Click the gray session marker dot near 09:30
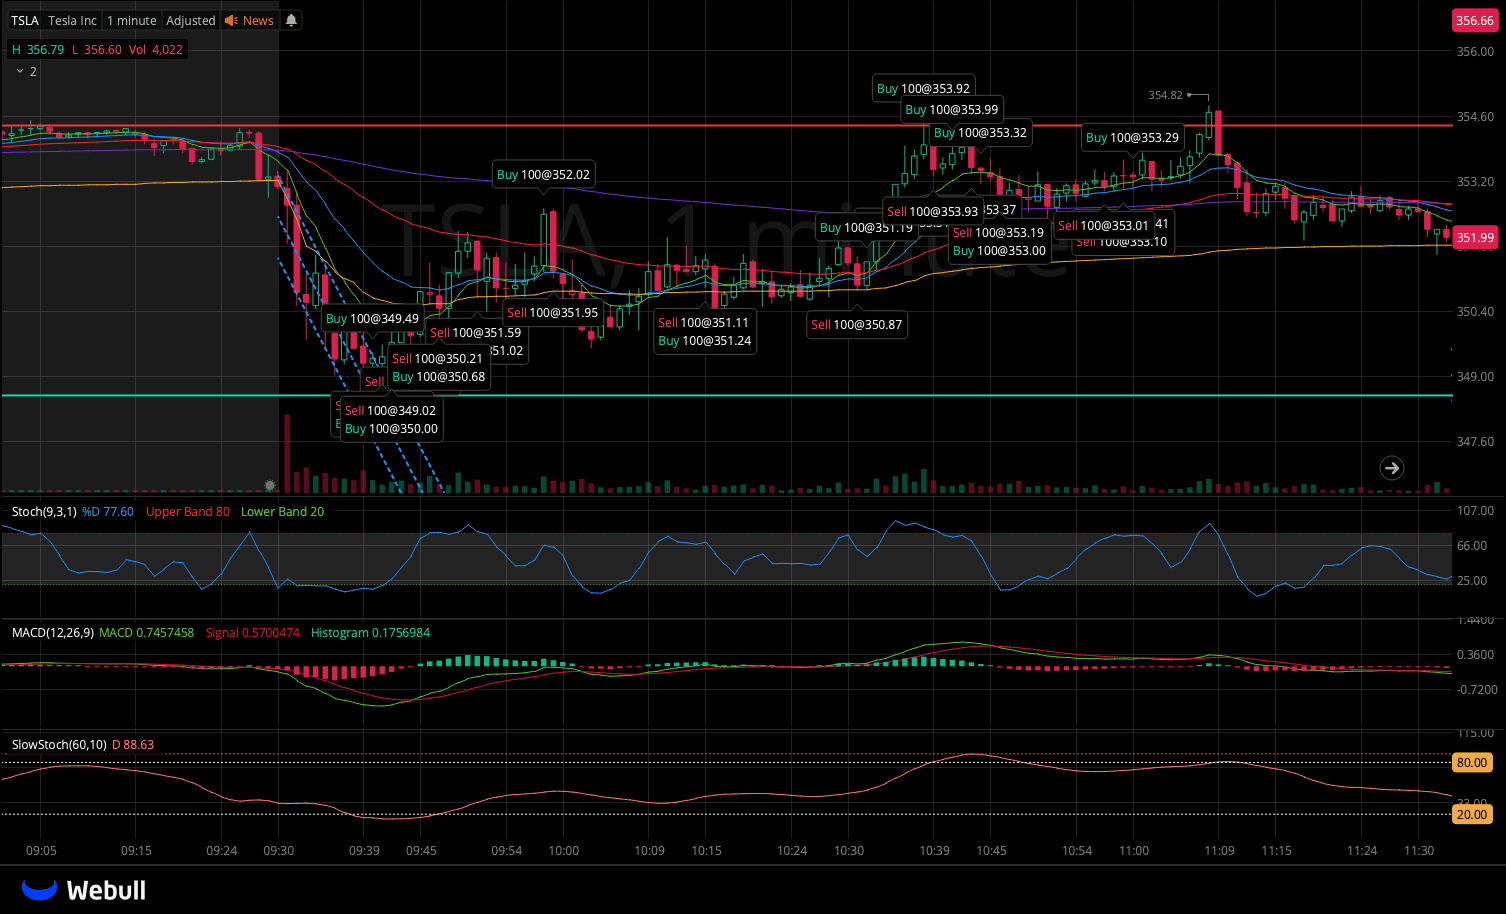 (269, 485)
